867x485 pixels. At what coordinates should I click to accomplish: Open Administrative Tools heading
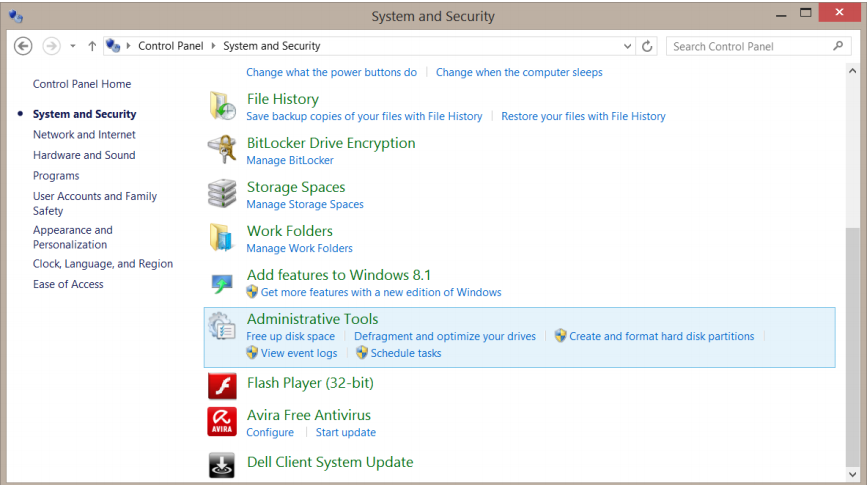312,319
